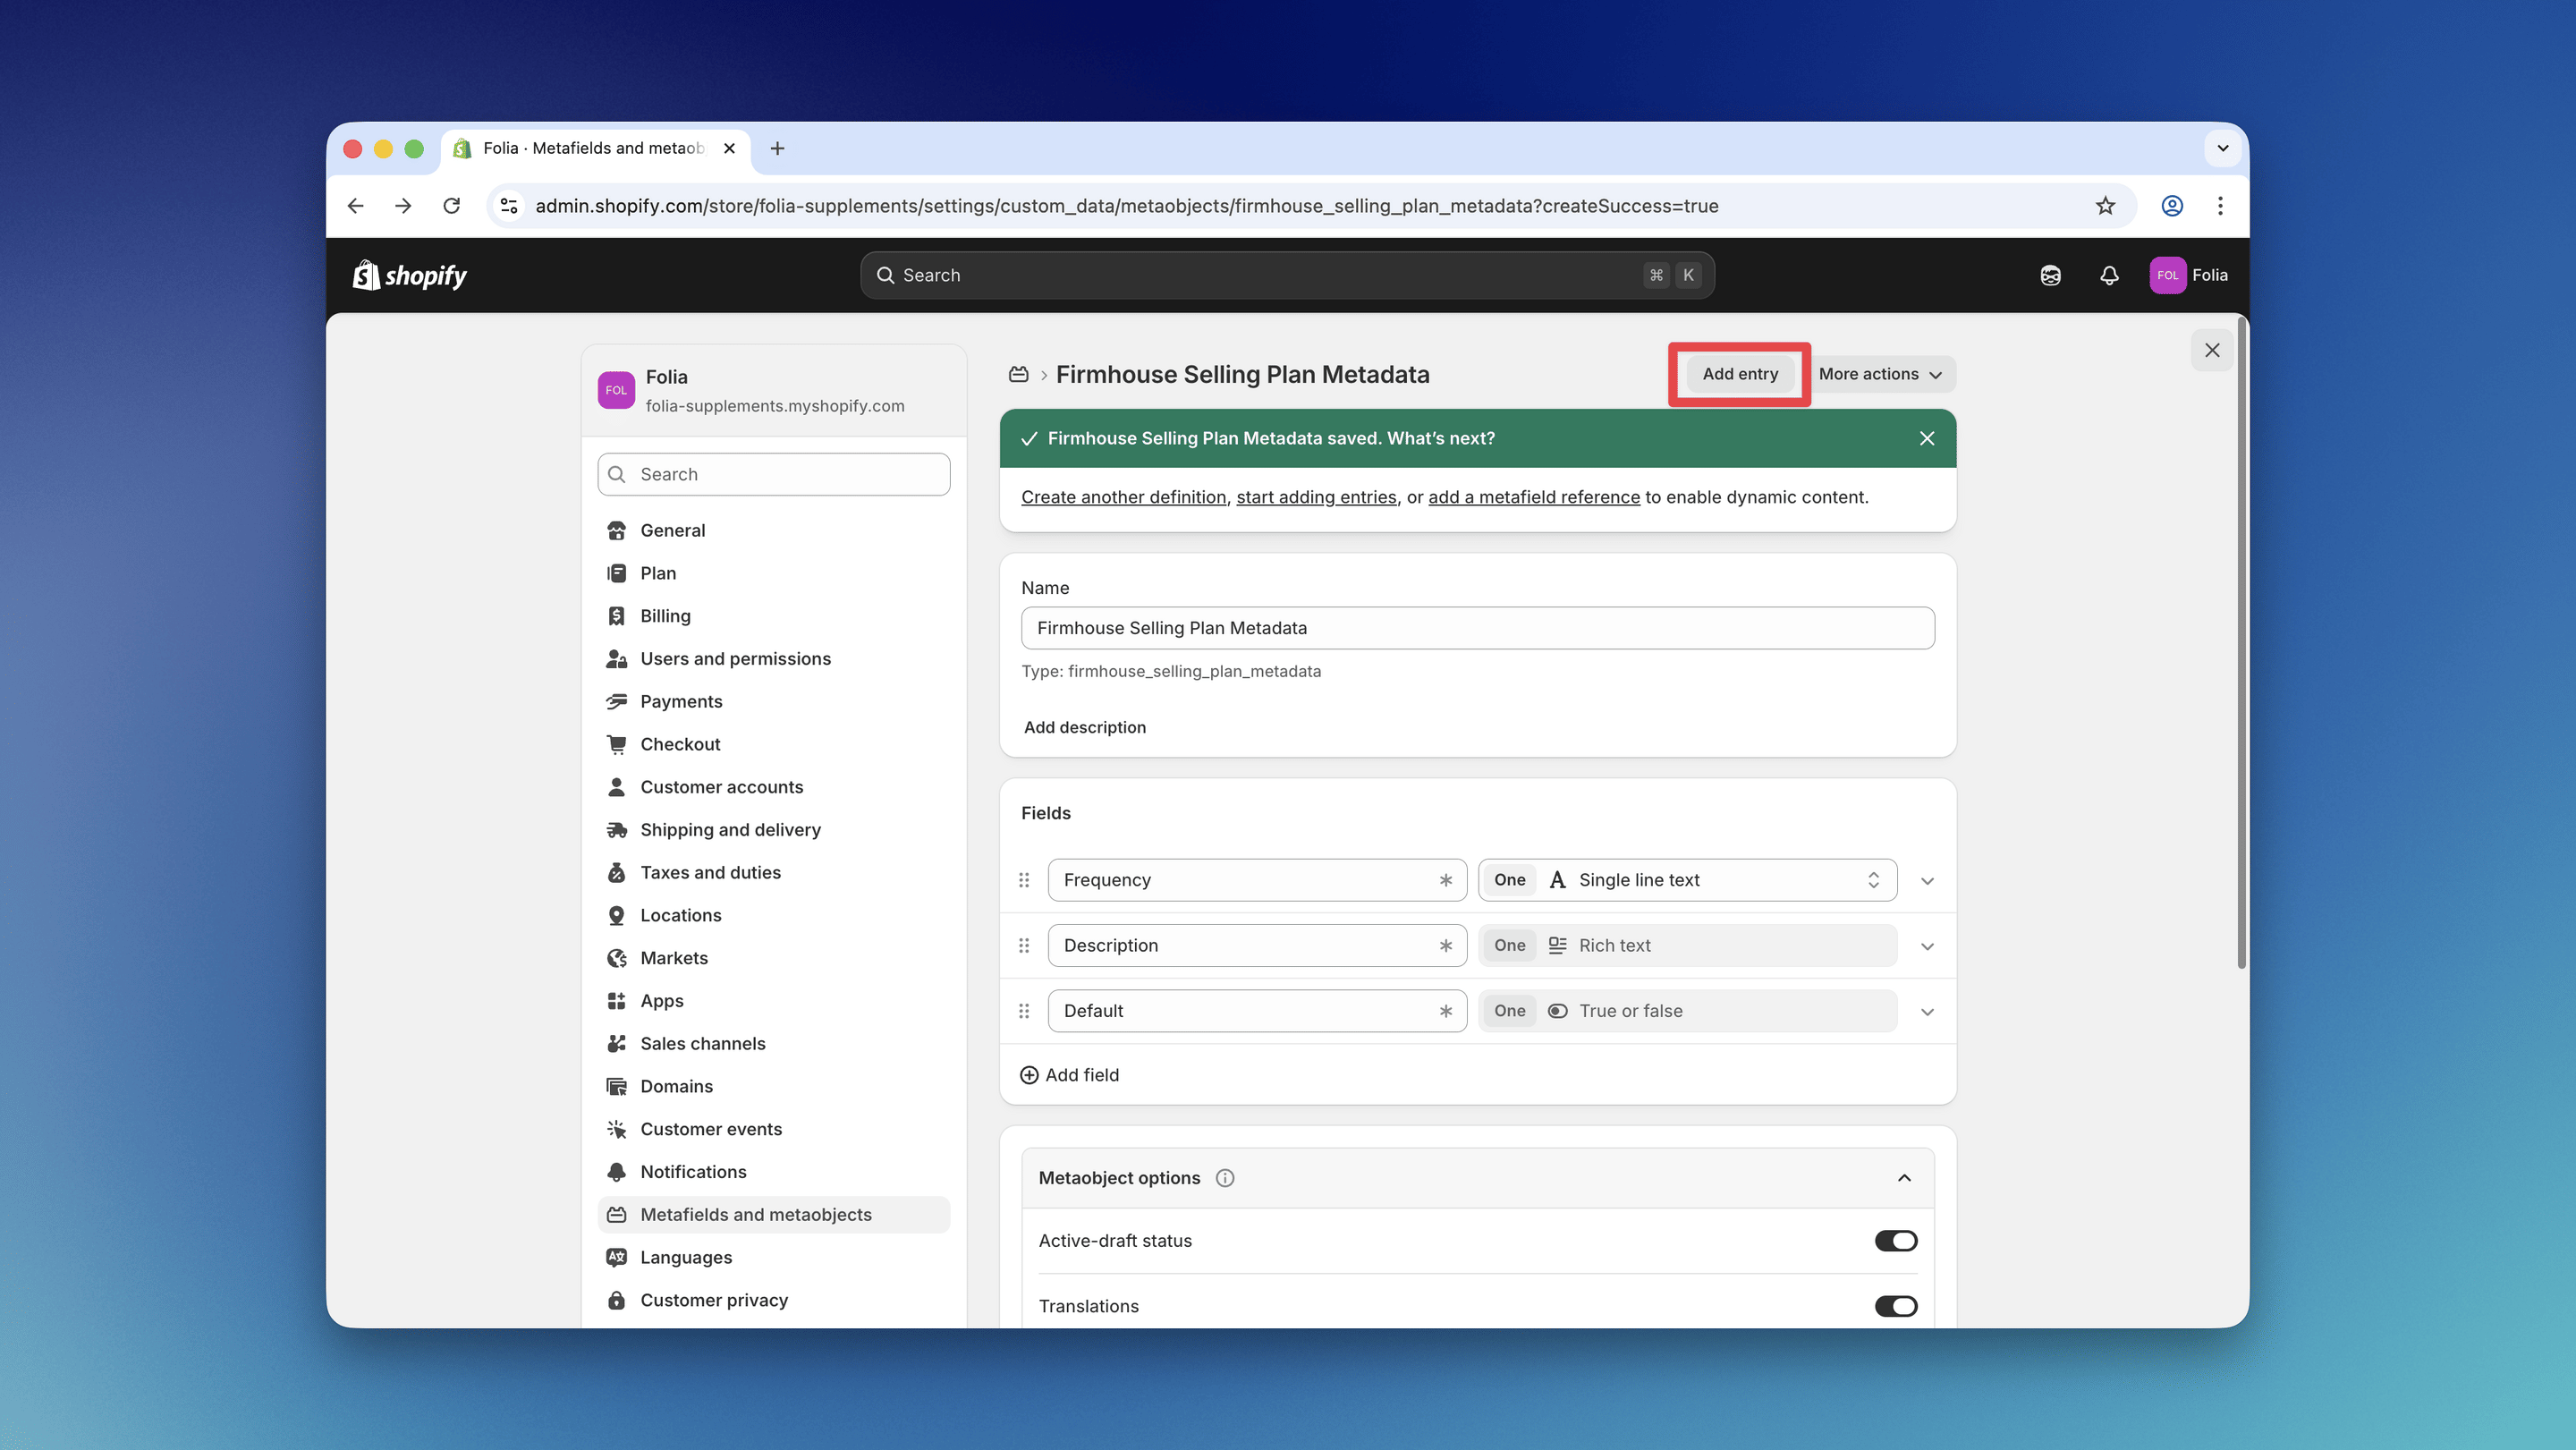Click the drag handle for Frequency field
This screenshot has width=2576, height=1450.
(1024, 880)
